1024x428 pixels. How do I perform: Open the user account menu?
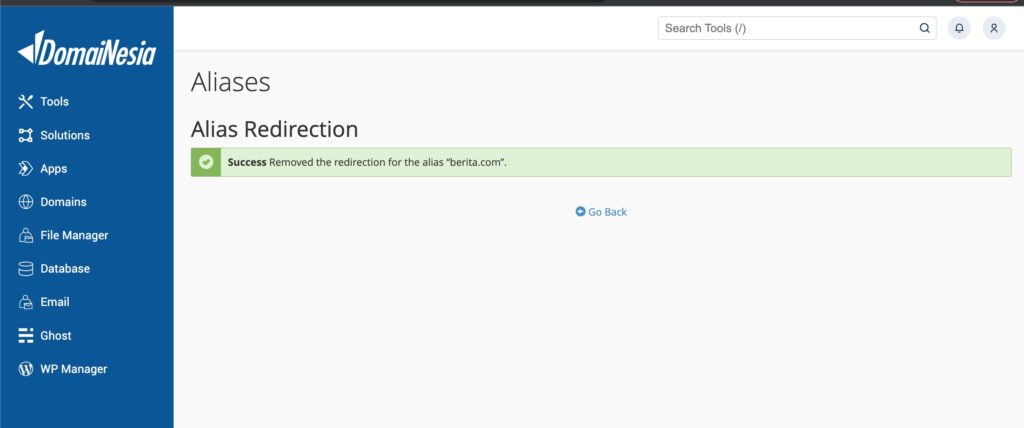pos(994,28)
